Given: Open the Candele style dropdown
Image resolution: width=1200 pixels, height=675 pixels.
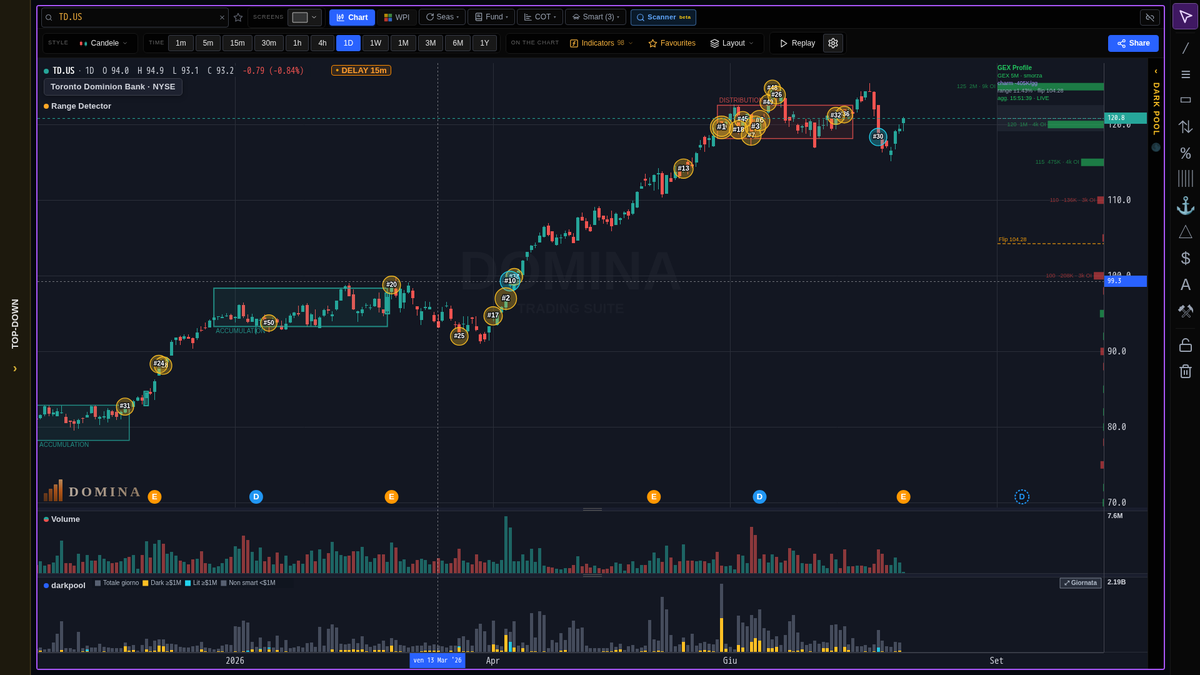Looking at the screenshot, I should (104, 43).
